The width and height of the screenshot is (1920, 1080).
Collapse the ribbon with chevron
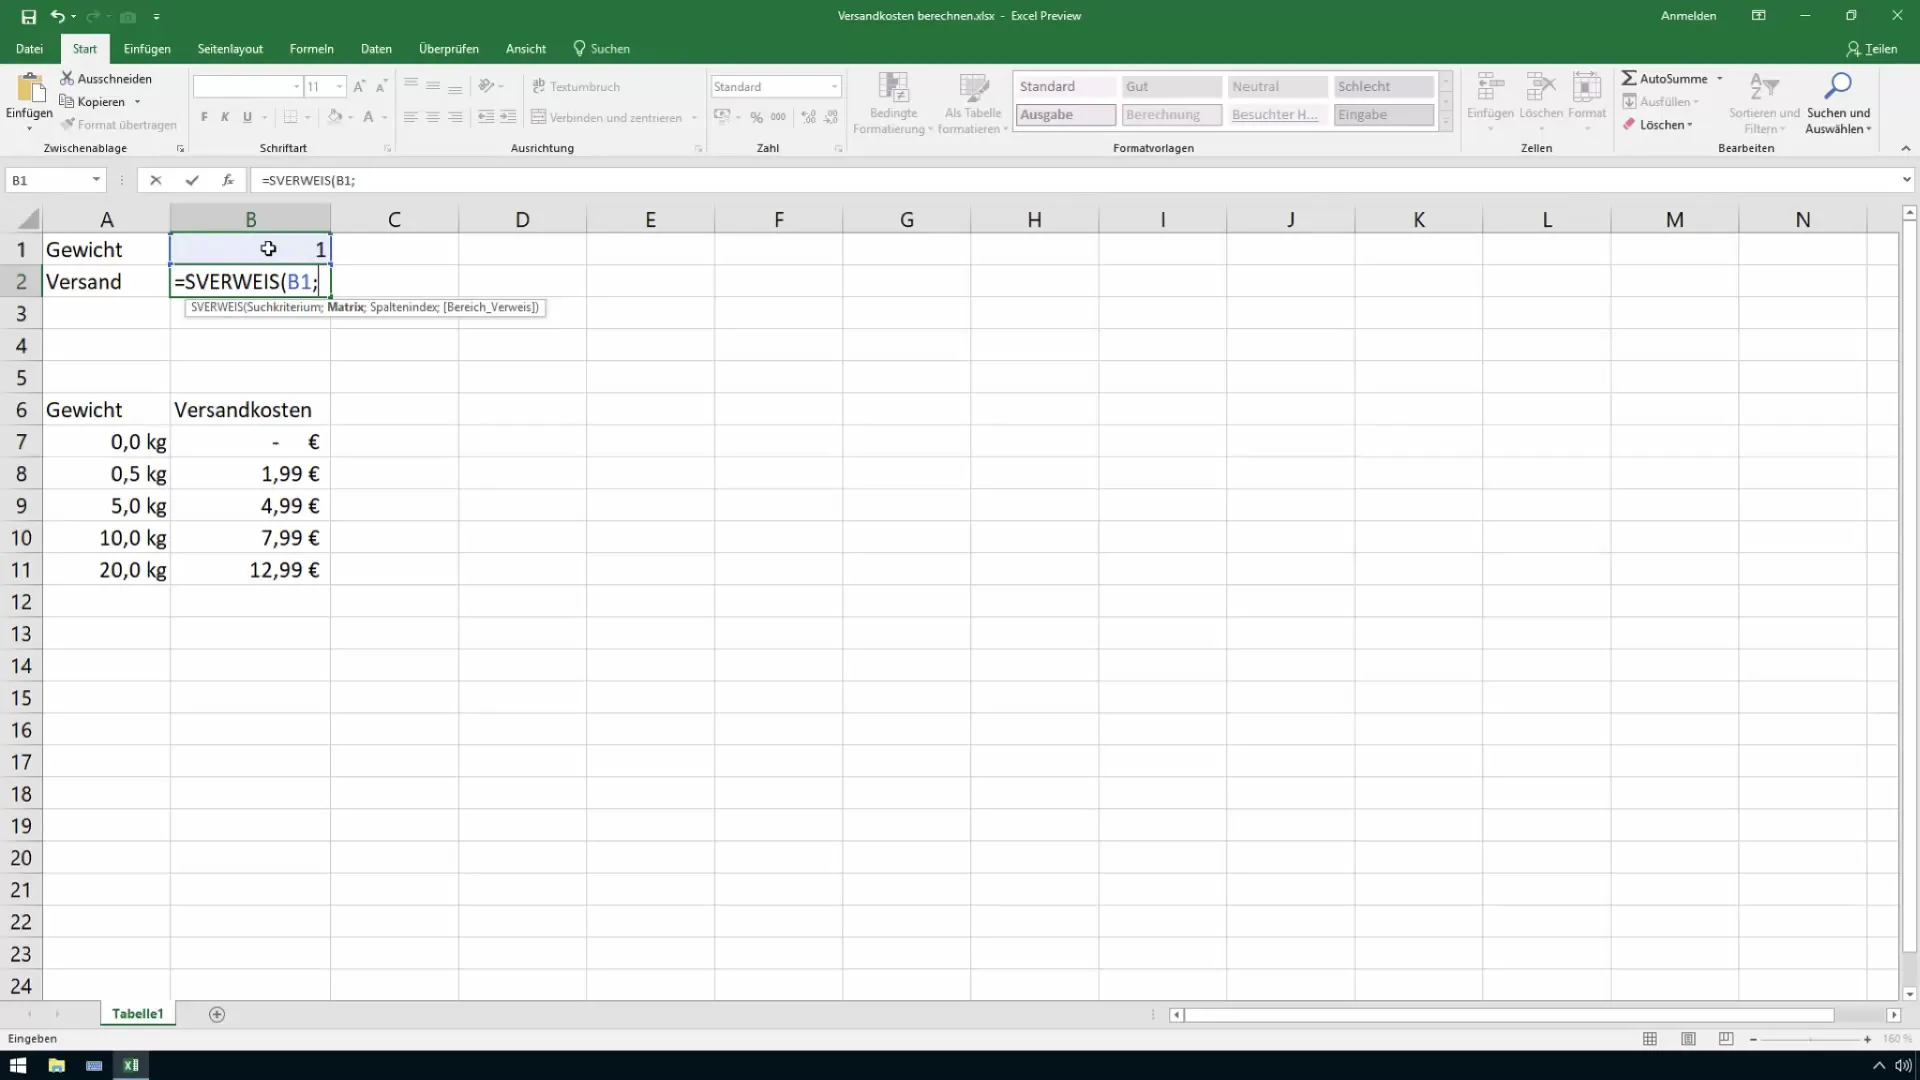[1905, 148]
